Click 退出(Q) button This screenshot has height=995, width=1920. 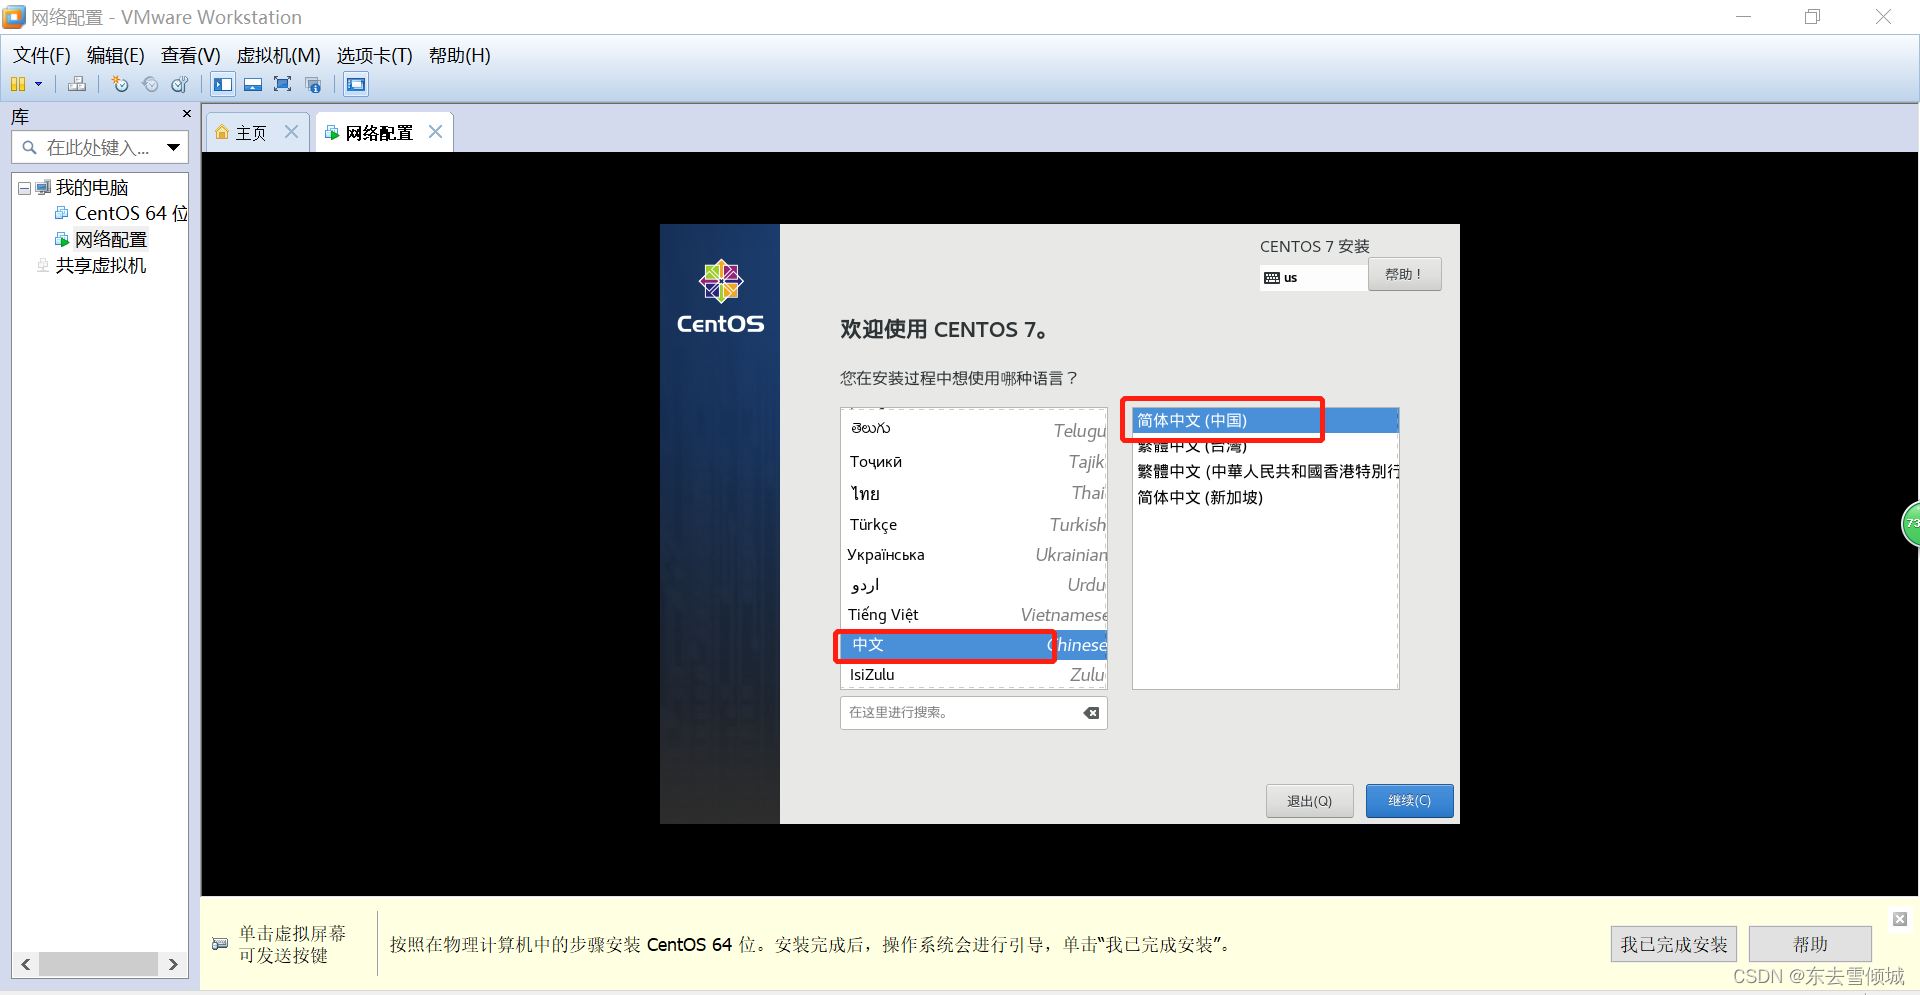click(x=1309, y=801)
